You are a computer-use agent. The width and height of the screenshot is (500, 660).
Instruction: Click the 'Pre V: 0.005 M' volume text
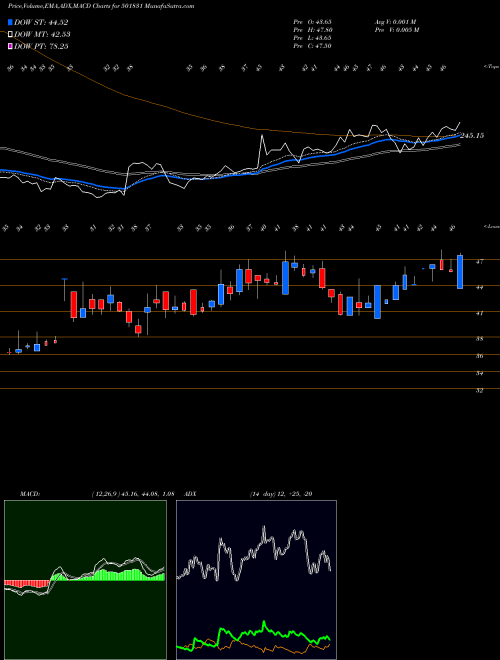[396, 30]
